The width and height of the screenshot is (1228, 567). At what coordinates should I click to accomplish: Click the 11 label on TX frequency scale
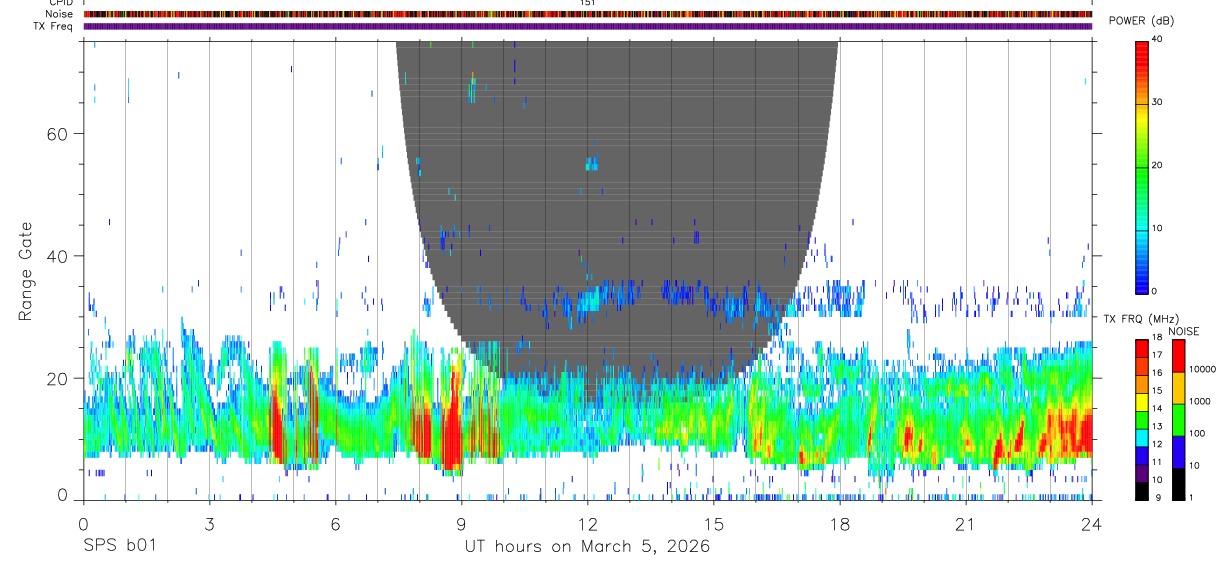point(1156,462)
